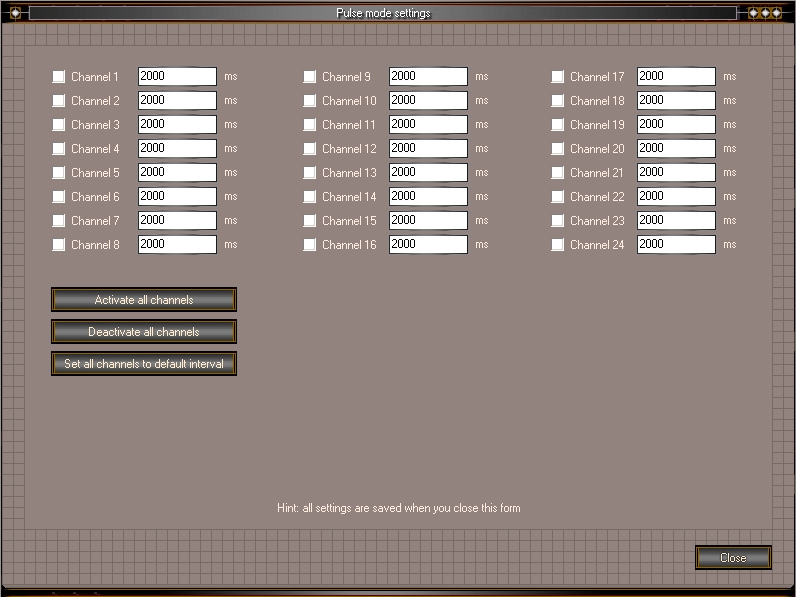Click the diamond icon left of the title bar
Screen dimensions: 796x597
coord(15,13)
